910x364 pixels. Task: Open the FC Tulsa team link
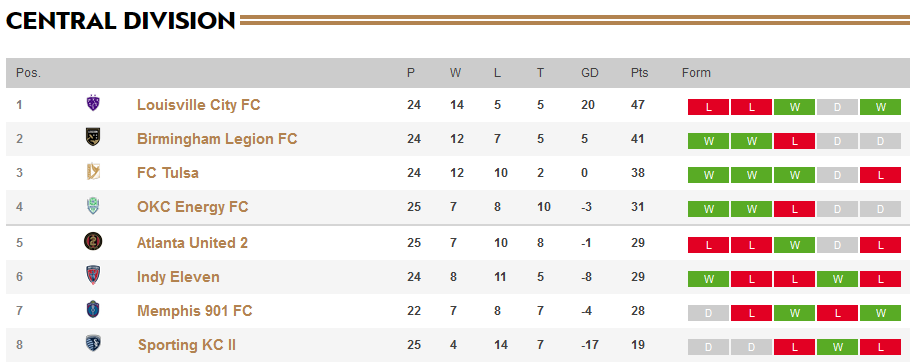[168, 173]
